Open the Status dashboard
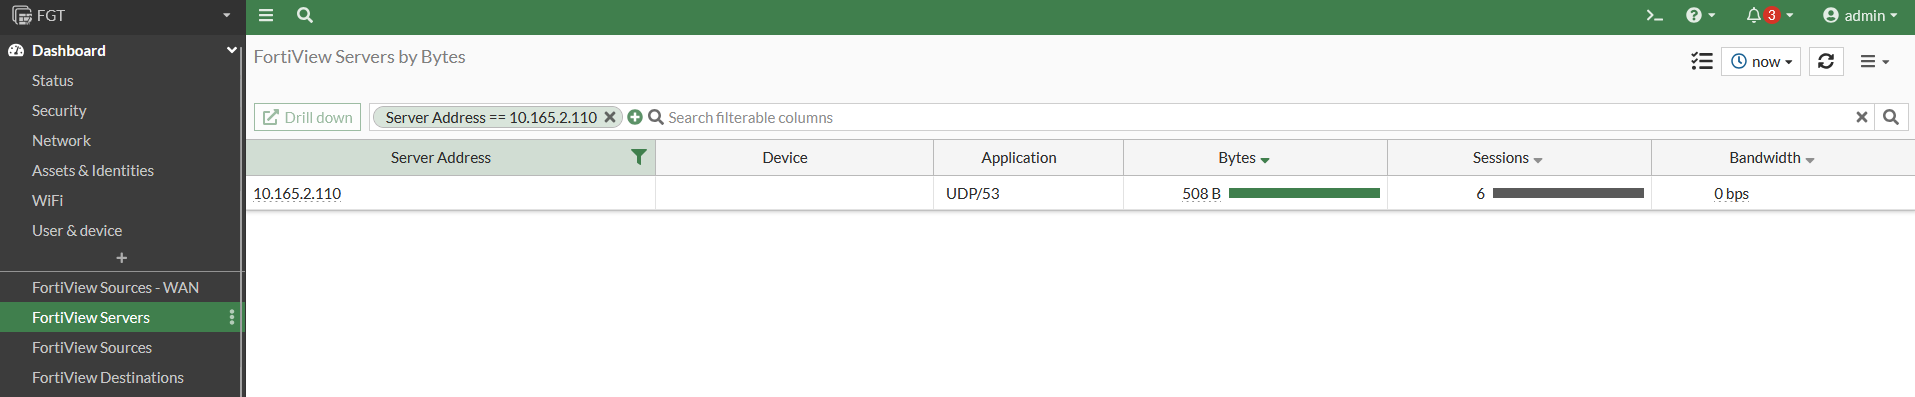1915x397 pixels. (x=52, y=80)
